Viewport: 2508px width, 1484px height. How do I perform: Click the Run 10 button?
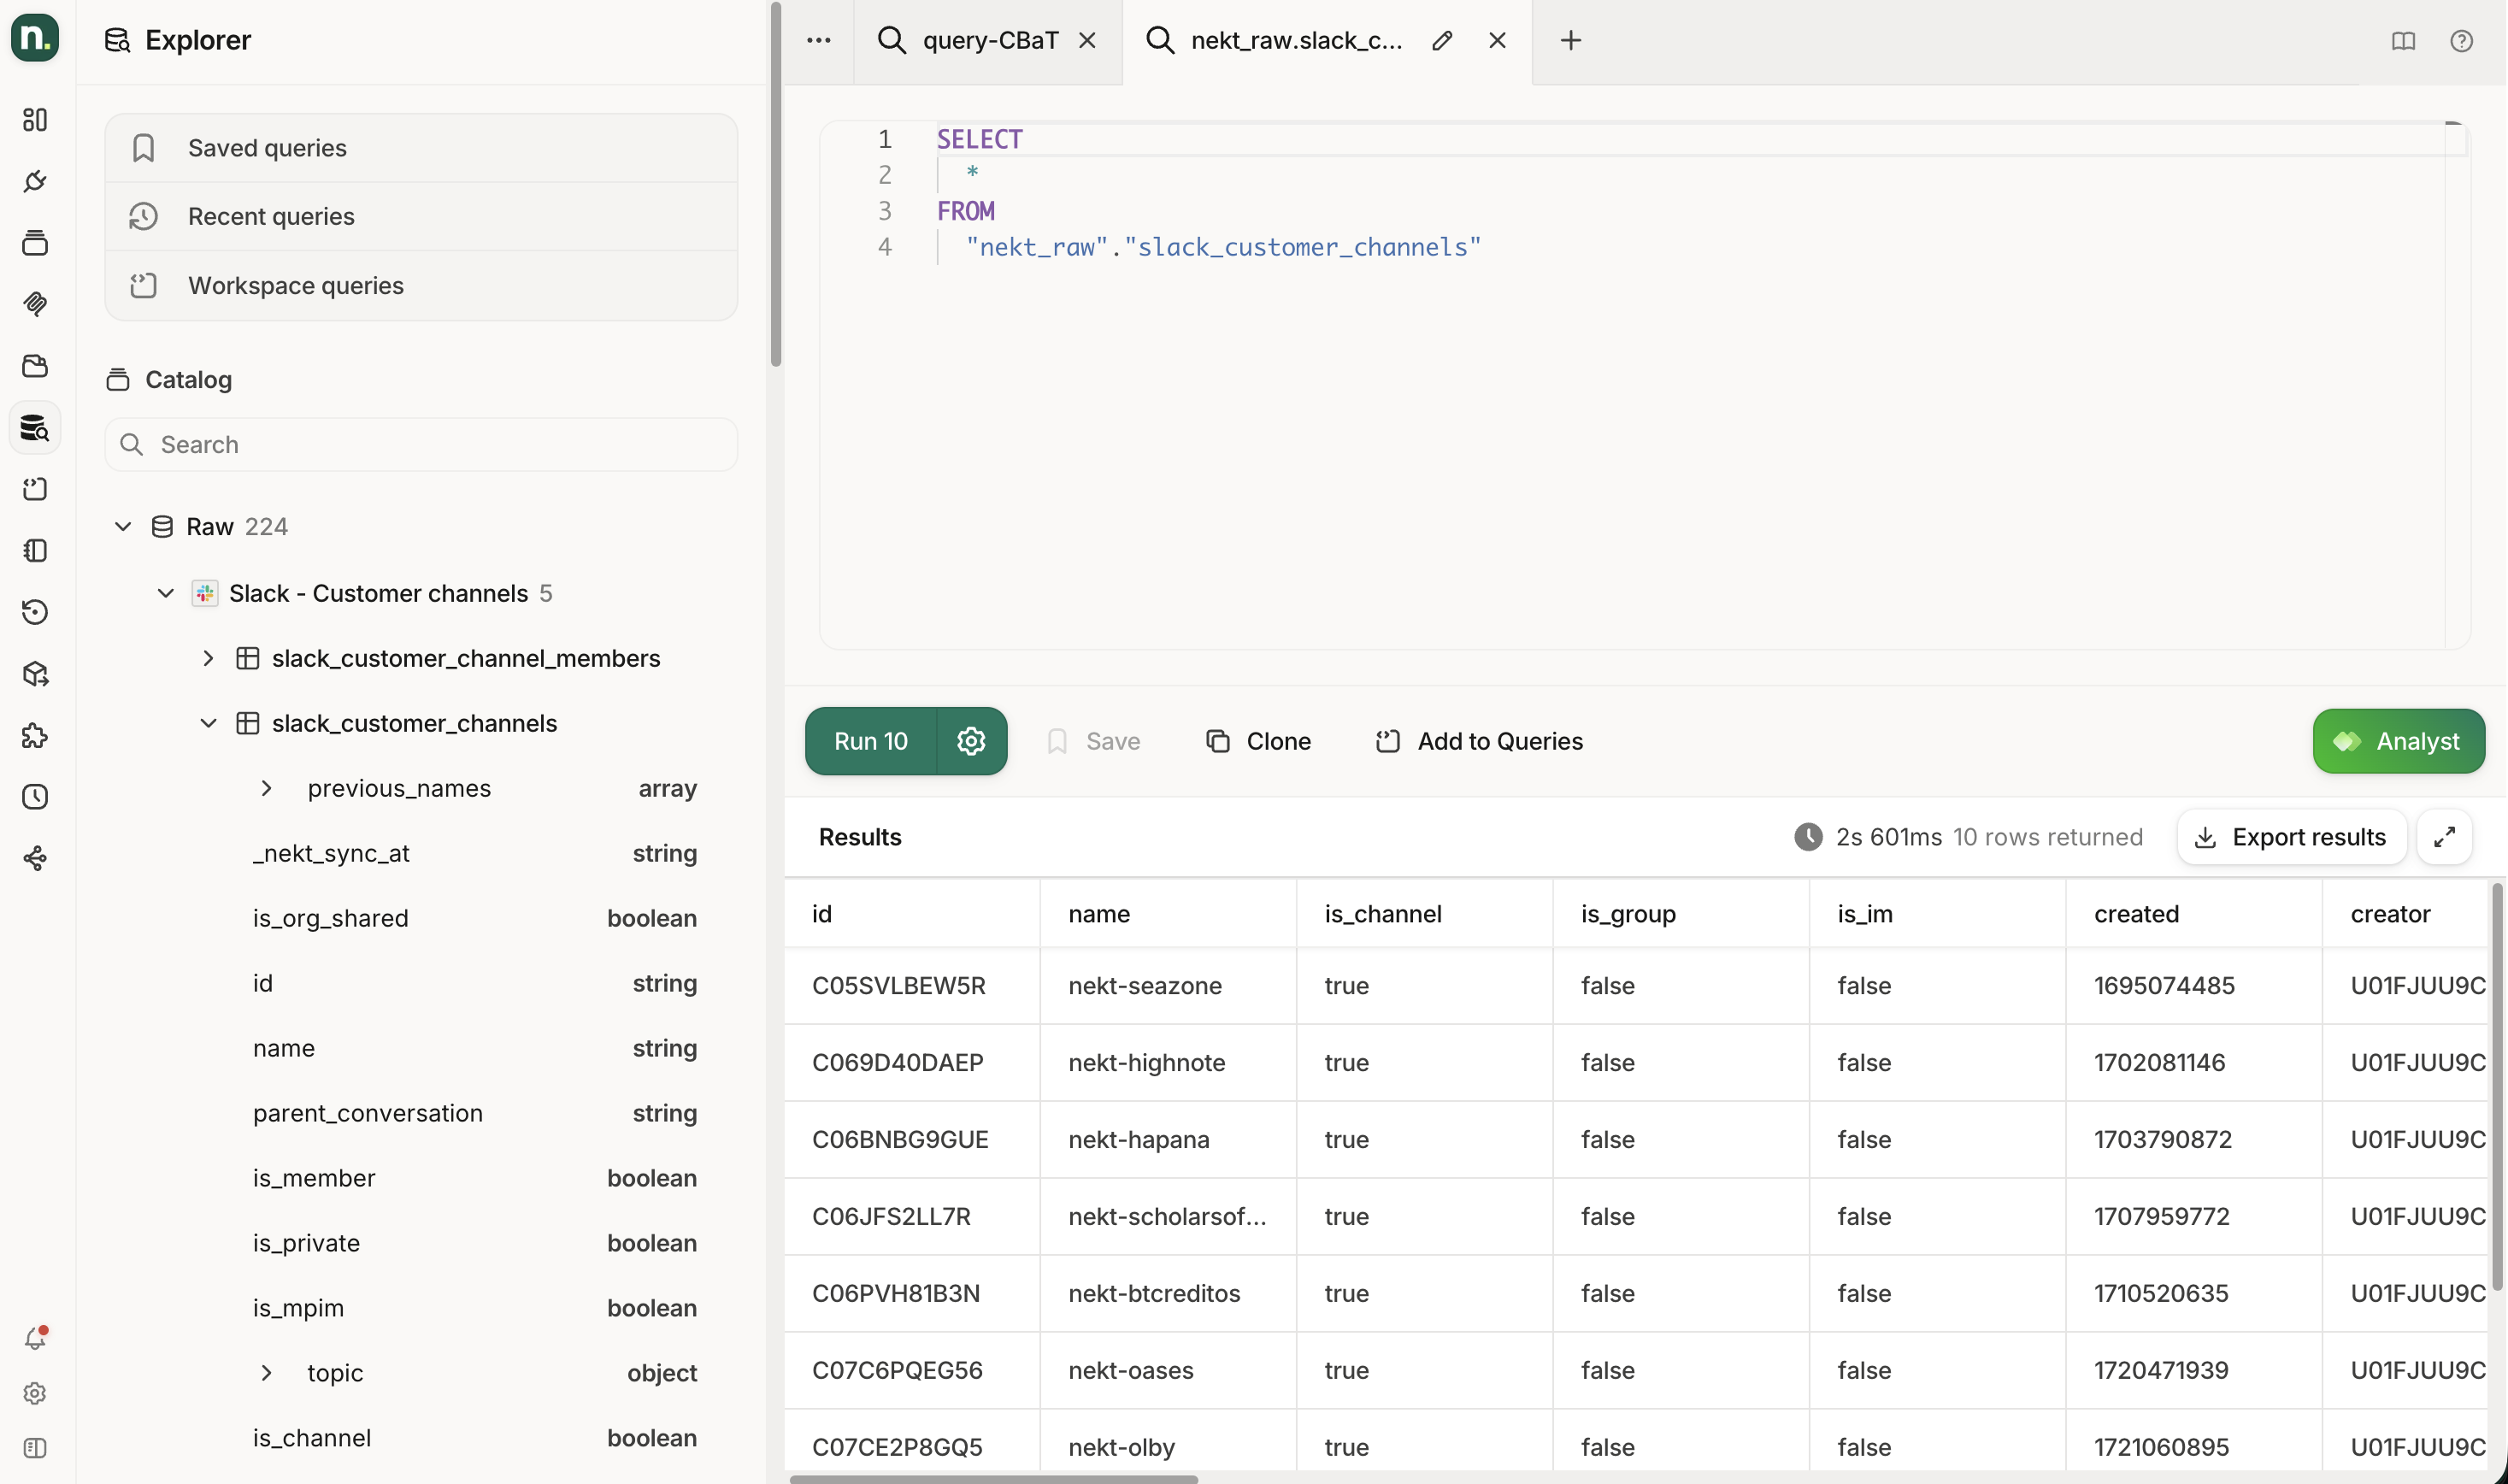click(871, 741)
